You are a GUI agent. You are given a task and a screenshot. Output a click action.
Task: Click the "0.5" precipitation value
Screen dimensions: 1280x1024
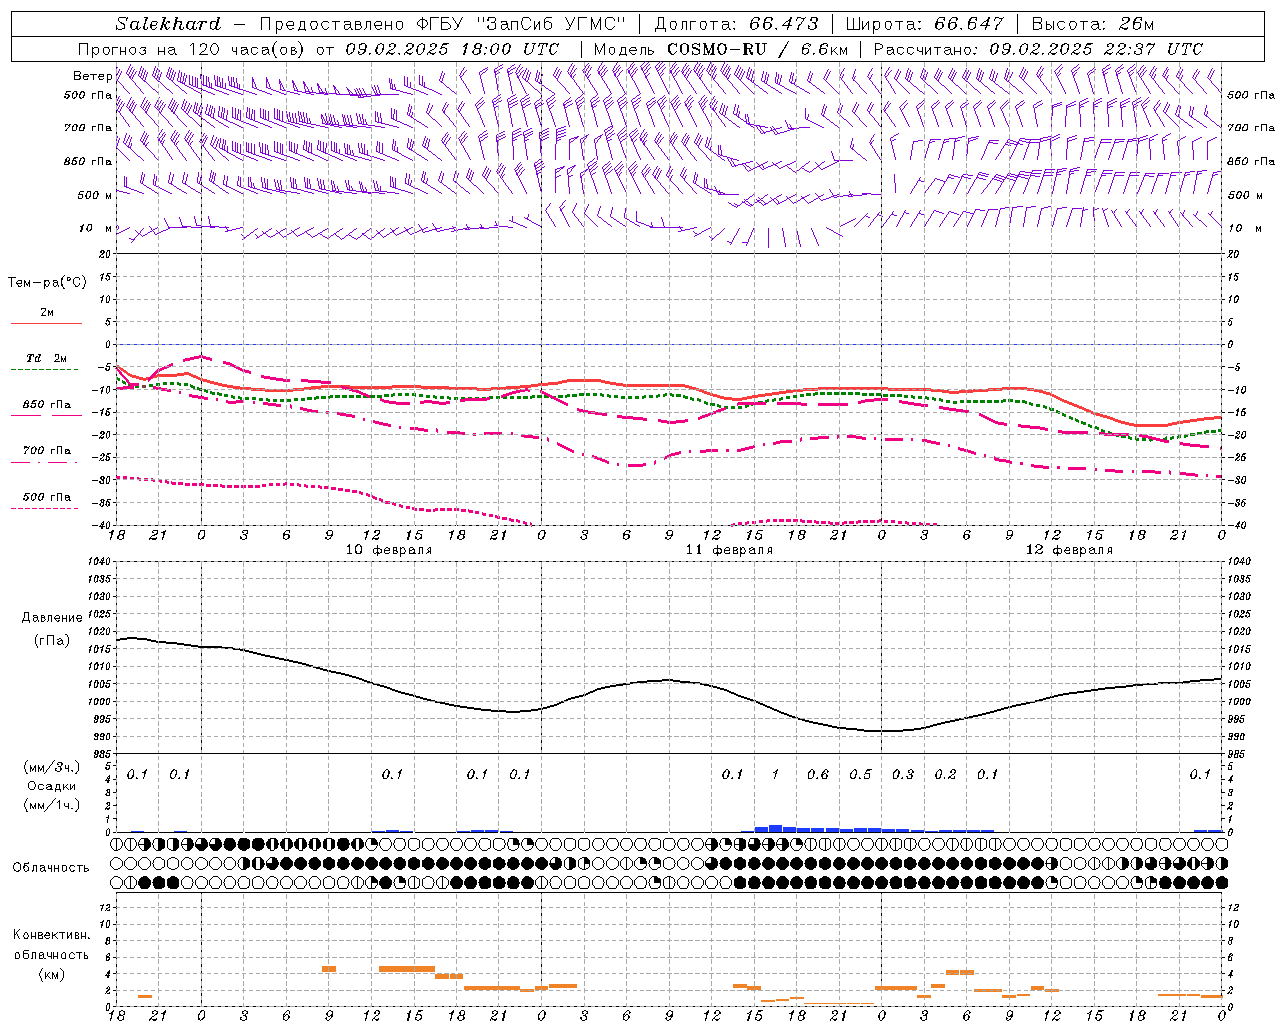(x=860, y=774)
